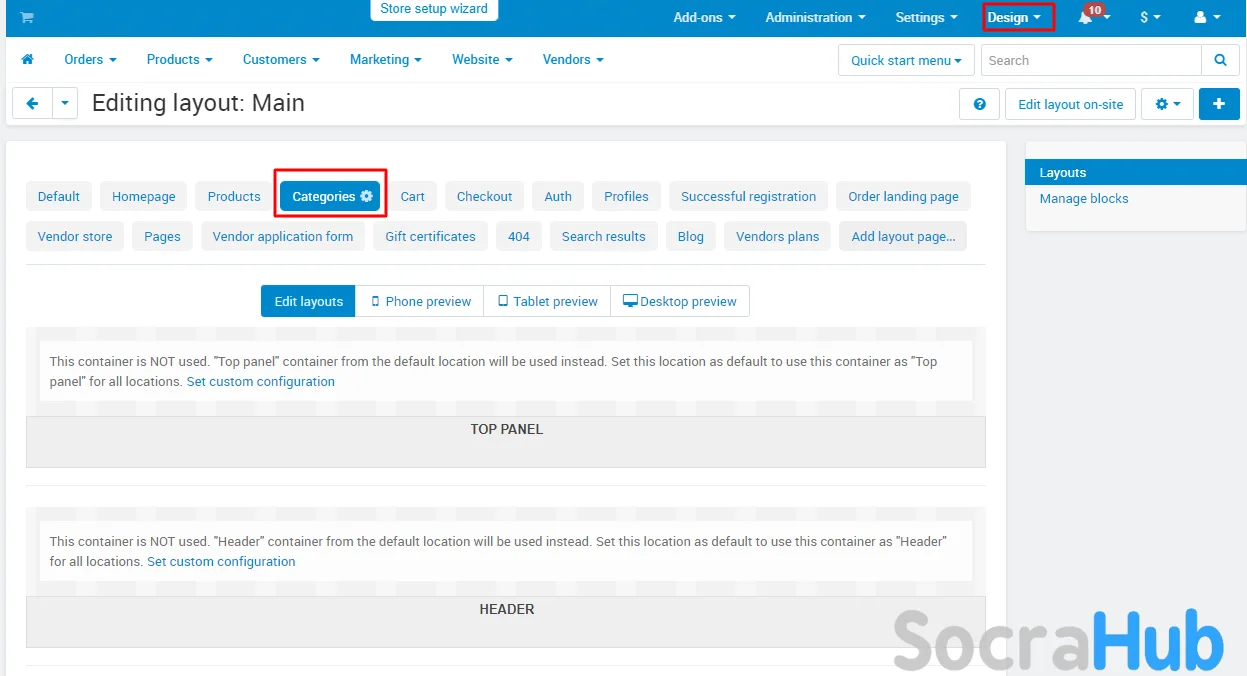Select the Homepage layout tab
The width and height of the screenshot is (1247, 676).
click(x=144, y=196)
